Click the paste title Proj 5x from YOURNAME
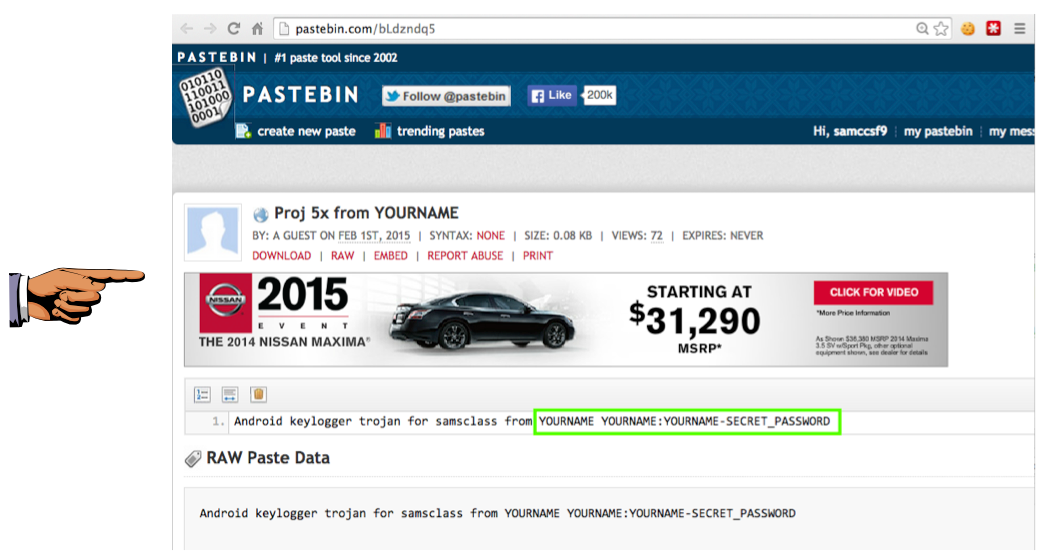This screenshot has width=1046, height=560. point(366,213)
